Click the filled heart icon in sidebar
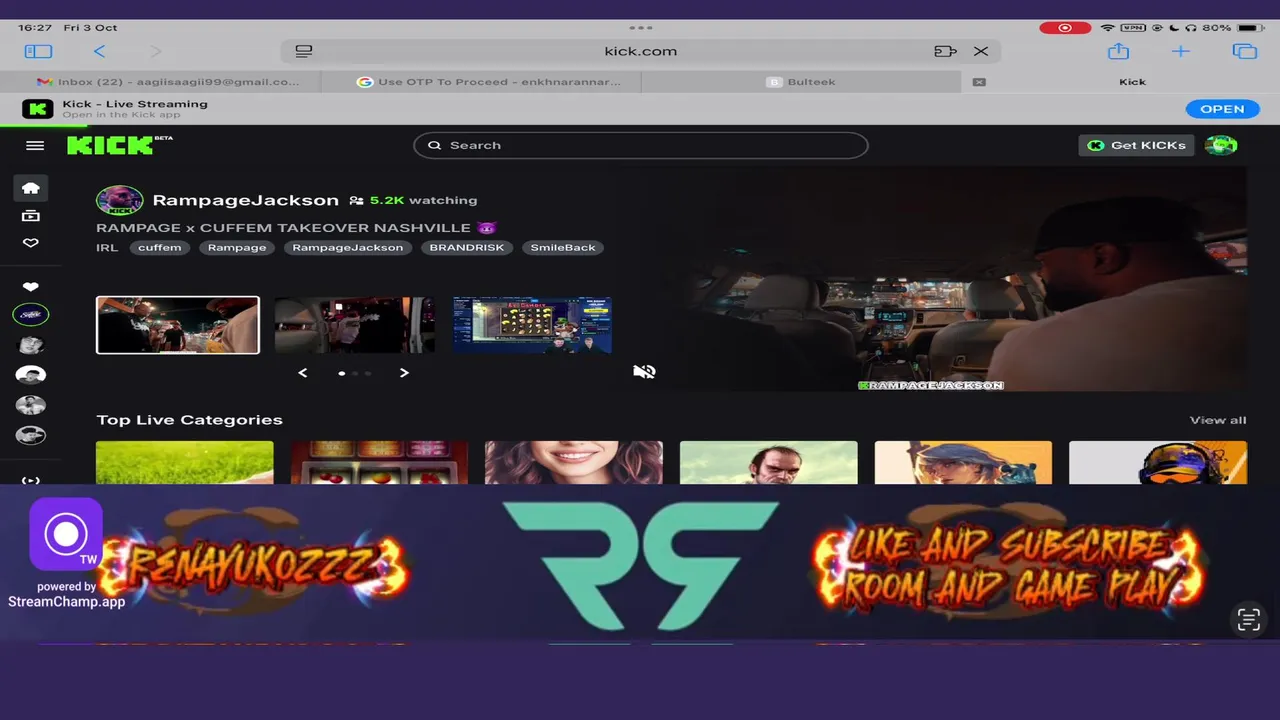 [x=31, y=287]
